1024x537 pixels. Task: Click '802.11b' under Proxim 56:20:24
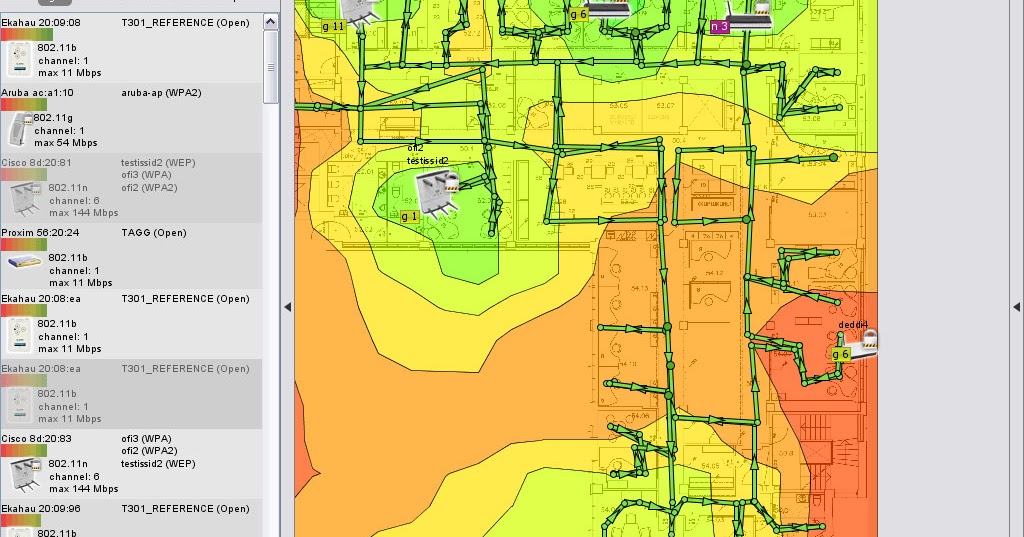point(67,257)
